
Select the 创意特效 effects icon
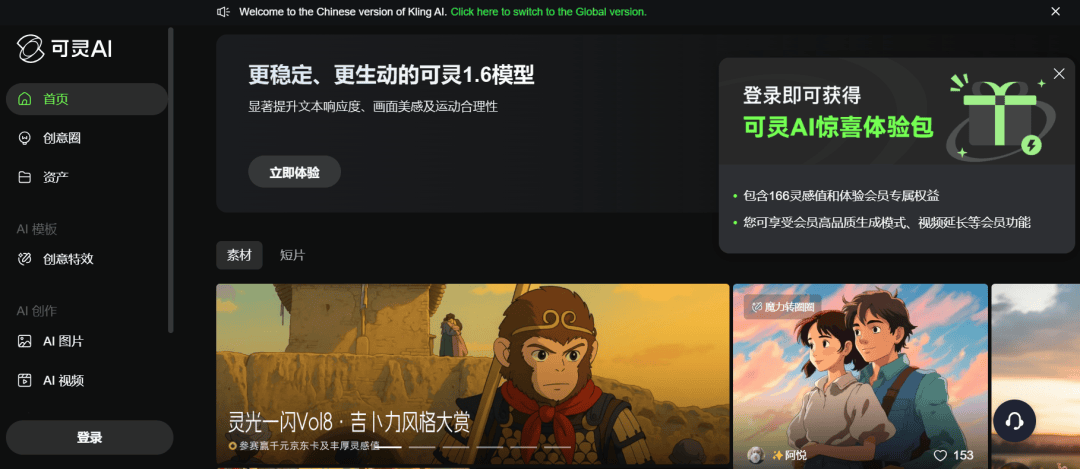coord(25,260)
